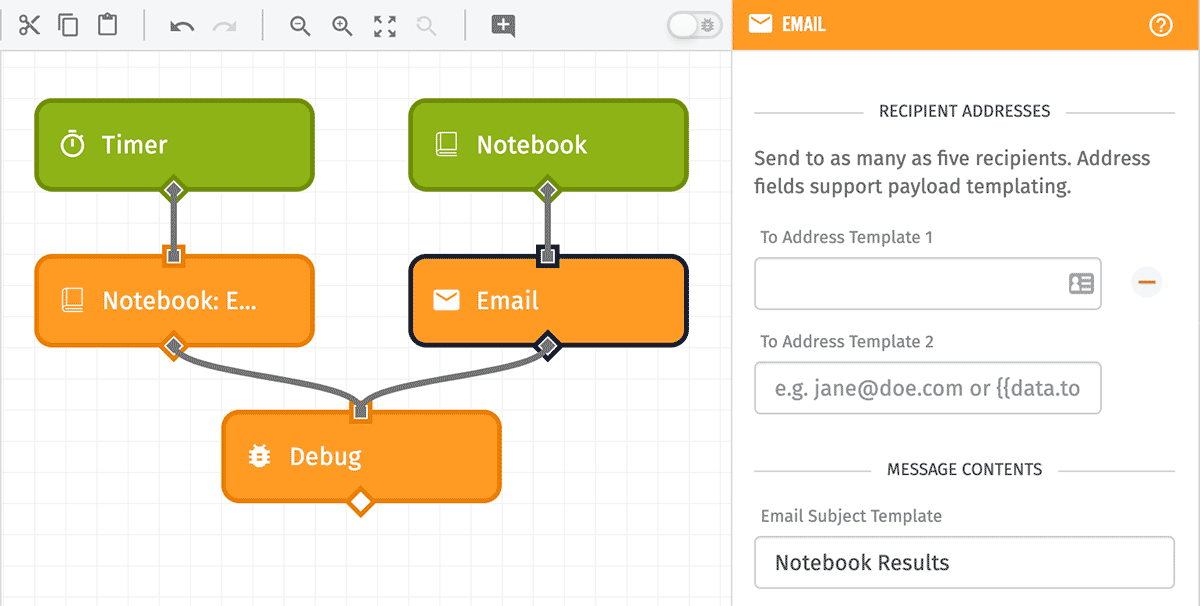This screenshot has width=1200, height=606.
Task: Remove address 1 with minus button
Action: coord(1147,283)
